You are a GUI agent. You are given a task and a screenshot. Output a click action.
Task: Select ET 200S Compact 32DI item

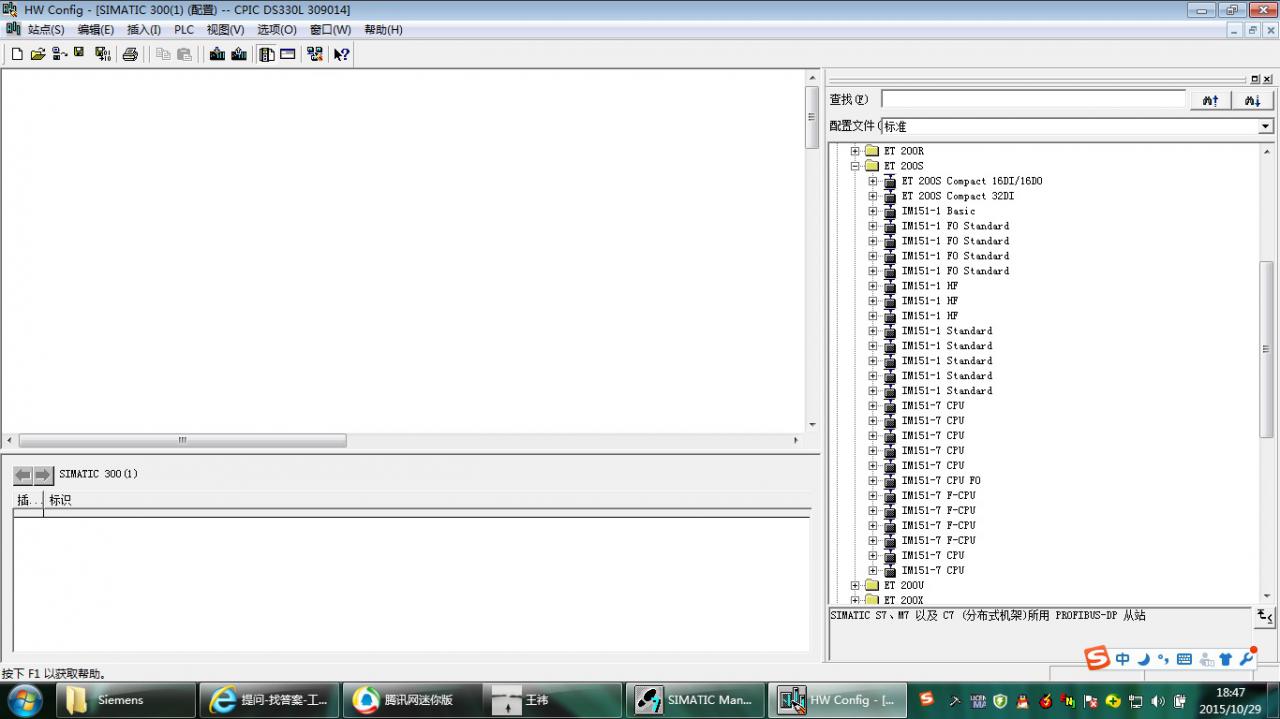958,196
